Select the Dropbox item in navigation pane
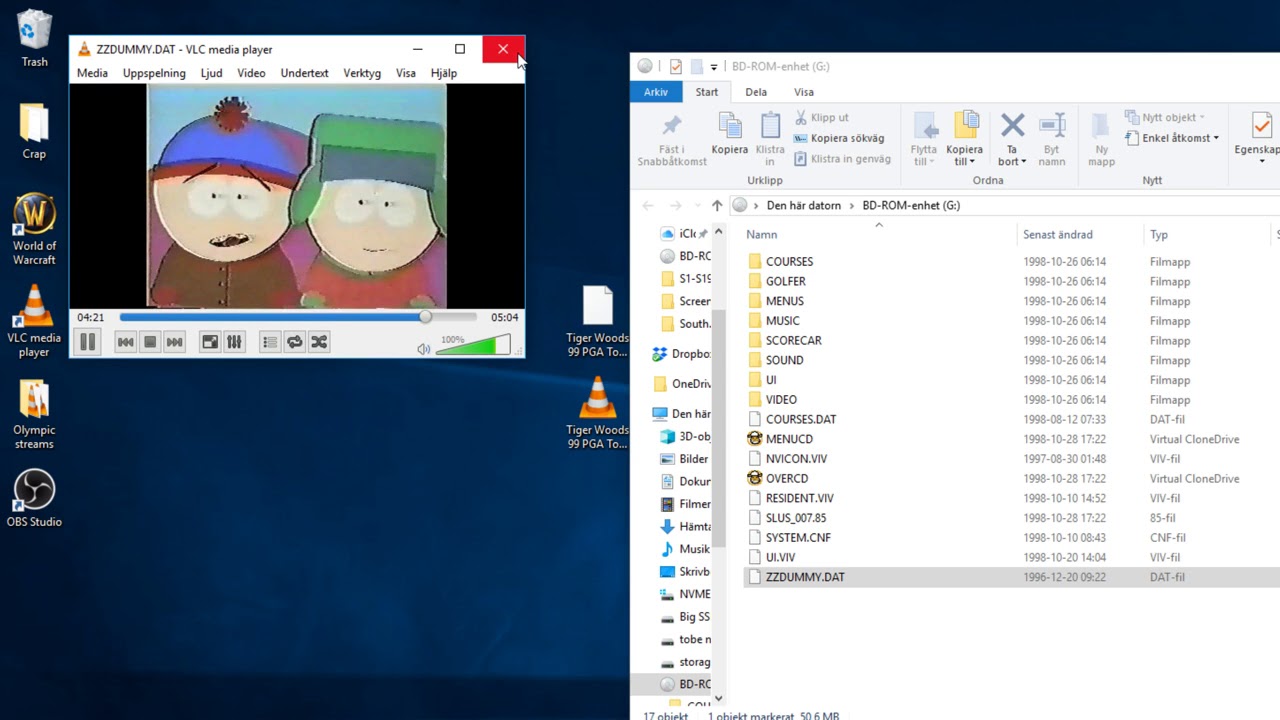The height and width of the screenshot is (720, 1280). click(x=681, y=354)
